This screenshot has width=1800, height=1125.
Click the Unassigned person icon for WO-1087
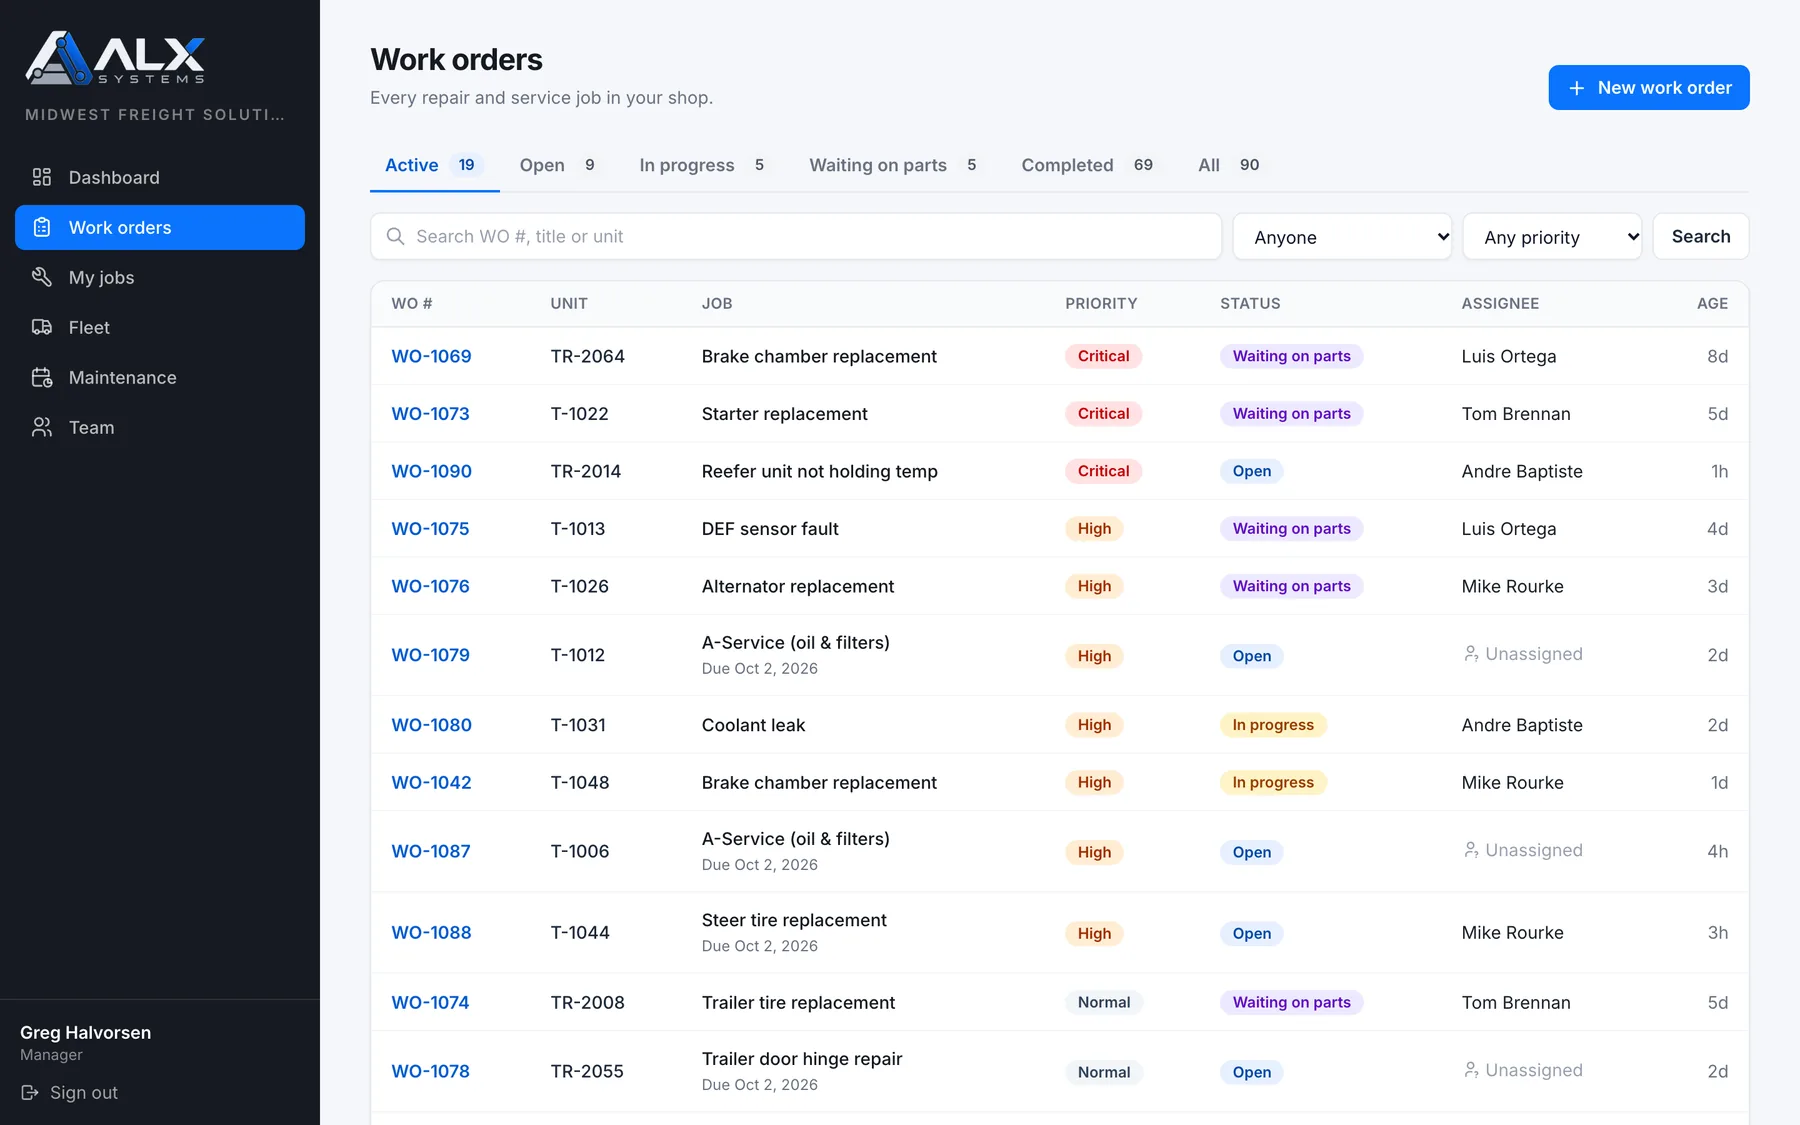pyautogui.click(x=1471, y=850)
